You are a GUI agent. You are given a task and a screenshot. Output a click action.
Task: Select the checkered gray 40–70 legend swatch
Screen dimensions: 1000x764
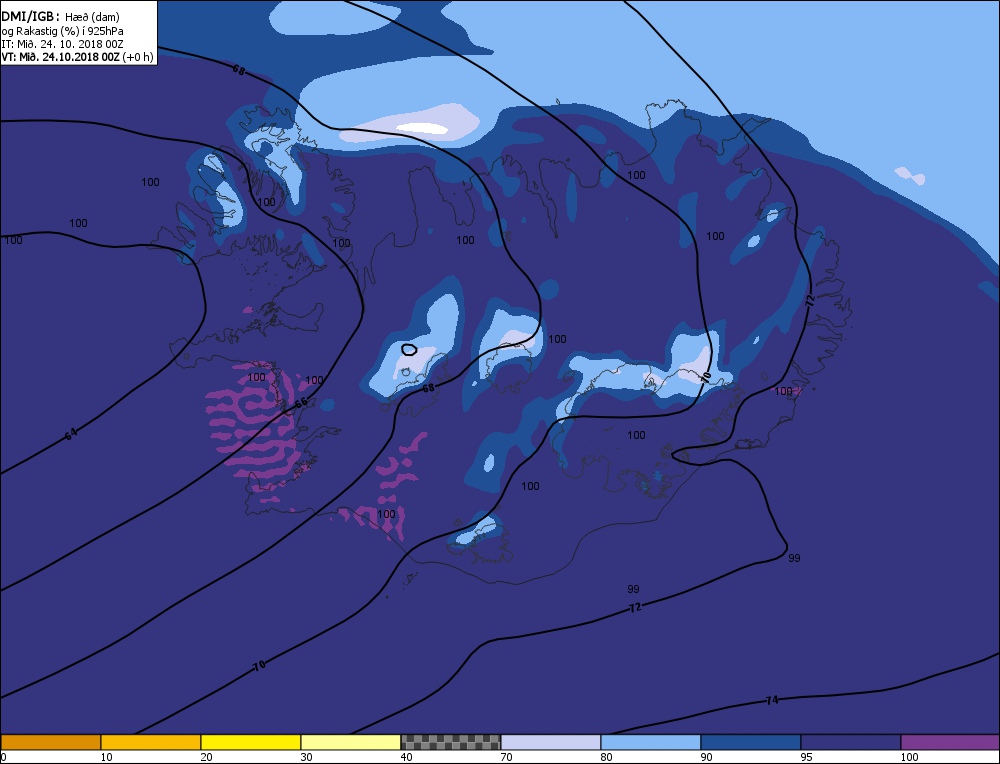coord(451,742)
